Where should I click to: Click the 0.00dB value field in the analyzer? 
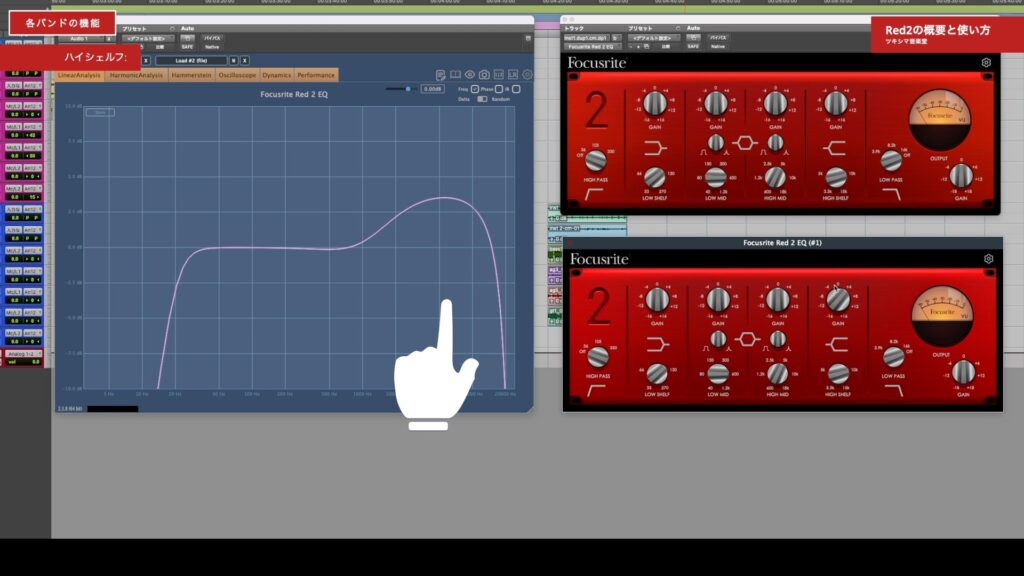tap(432, 89)
